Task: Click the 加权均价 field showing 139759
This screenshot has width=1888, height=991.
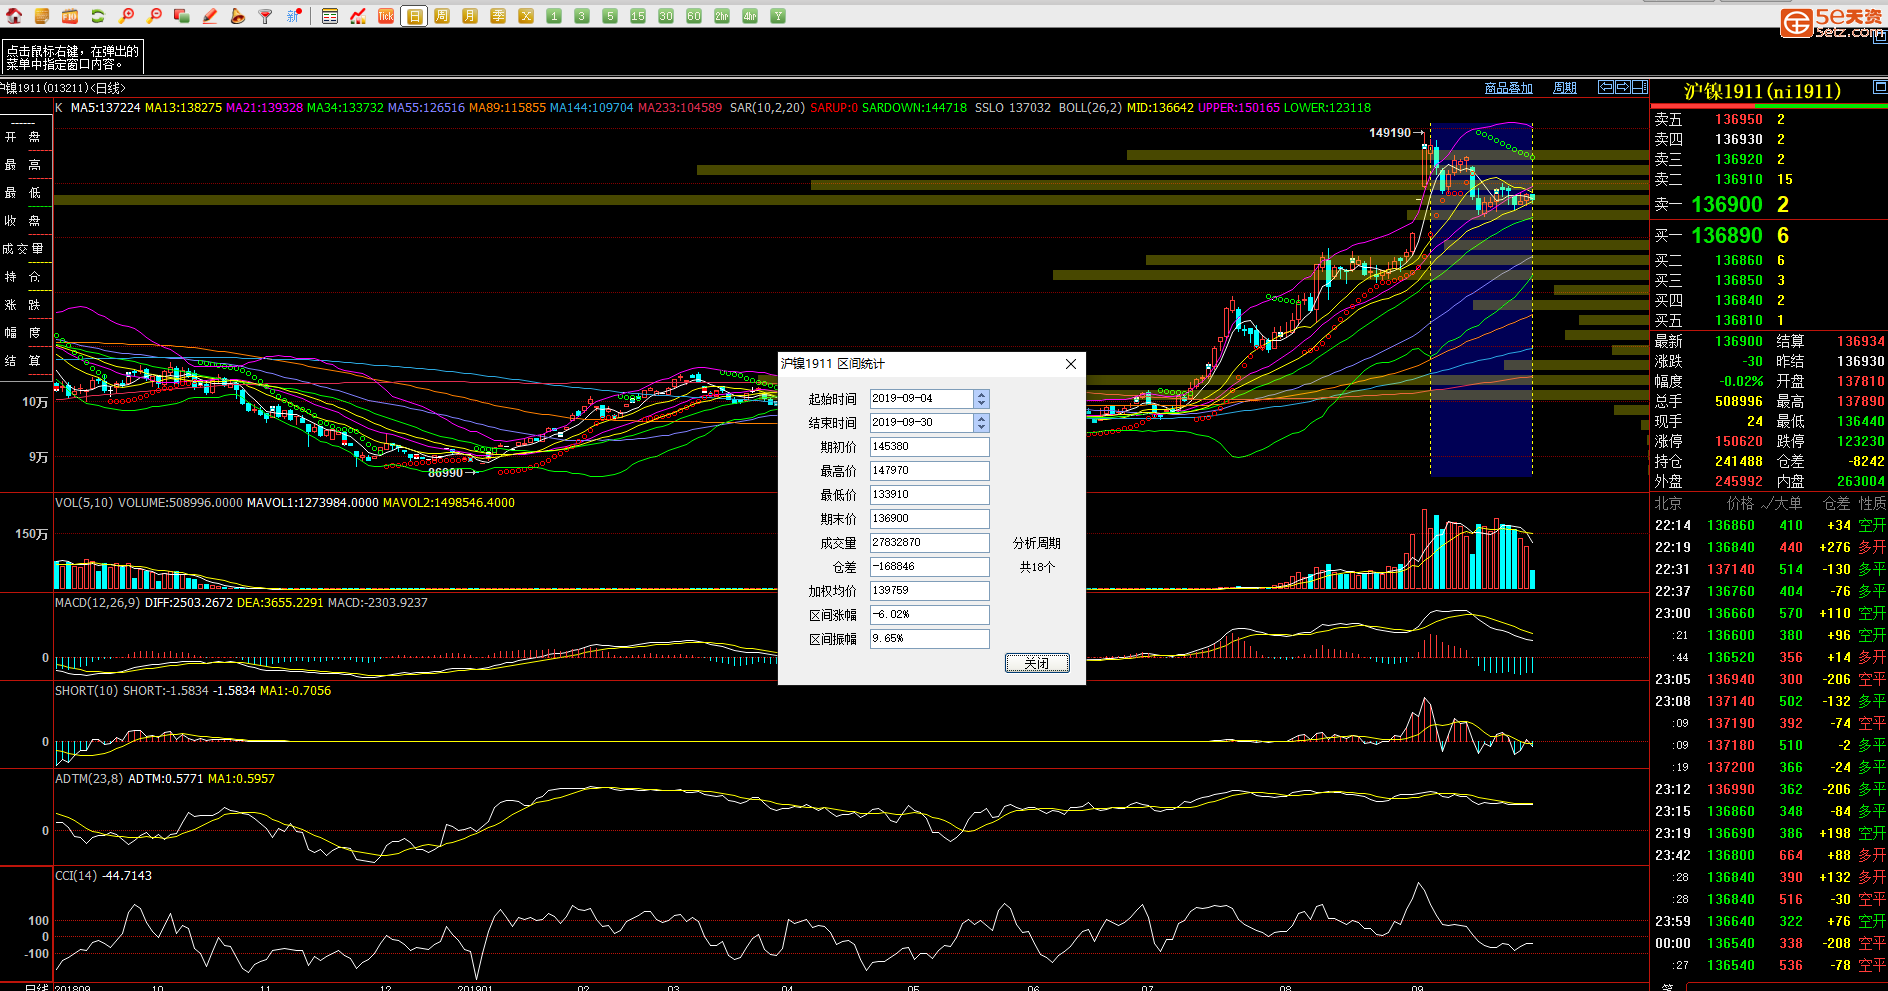Action: (x=929, y=590)
